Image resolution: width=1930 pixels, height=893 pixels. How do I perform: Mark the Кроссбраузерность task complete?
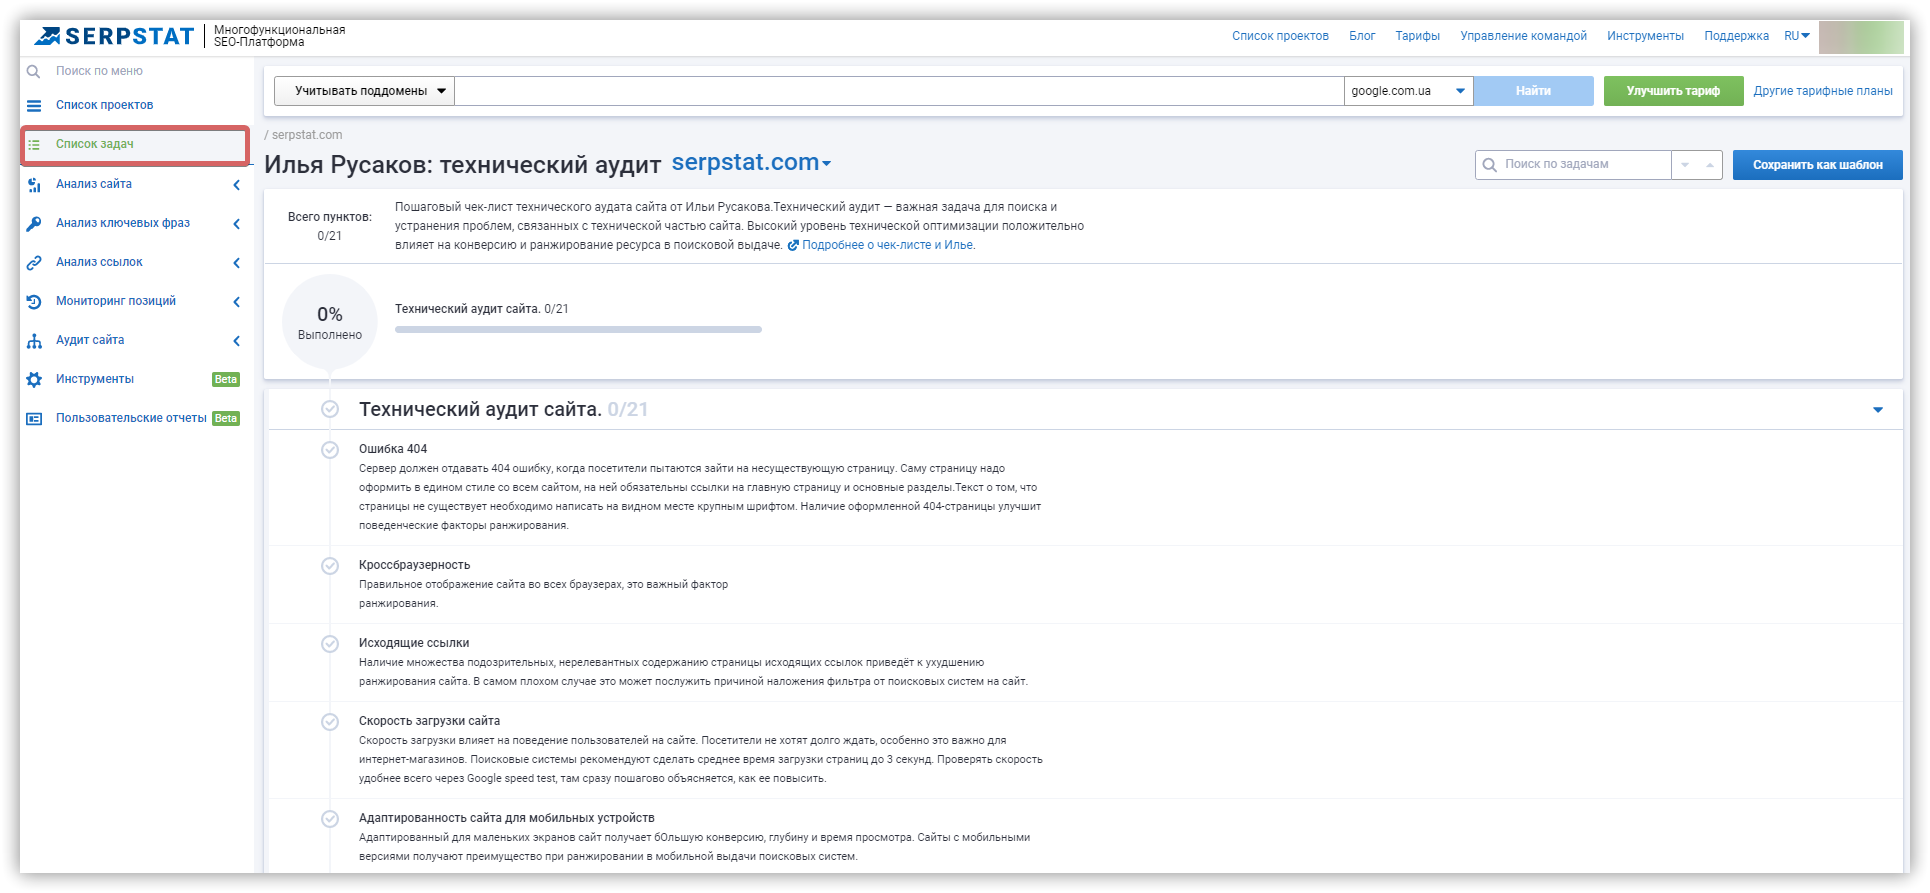(330, 566)
